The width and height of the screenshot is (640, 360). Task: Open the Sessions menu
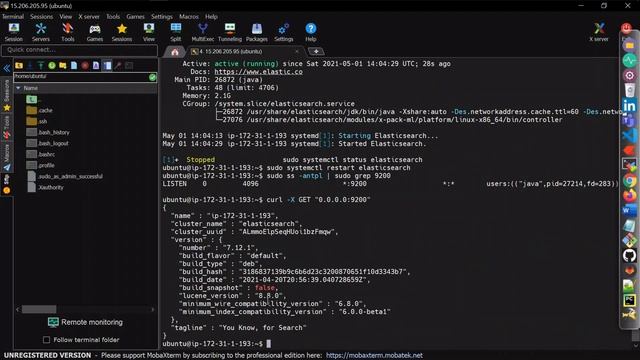(x=41, y=17)
